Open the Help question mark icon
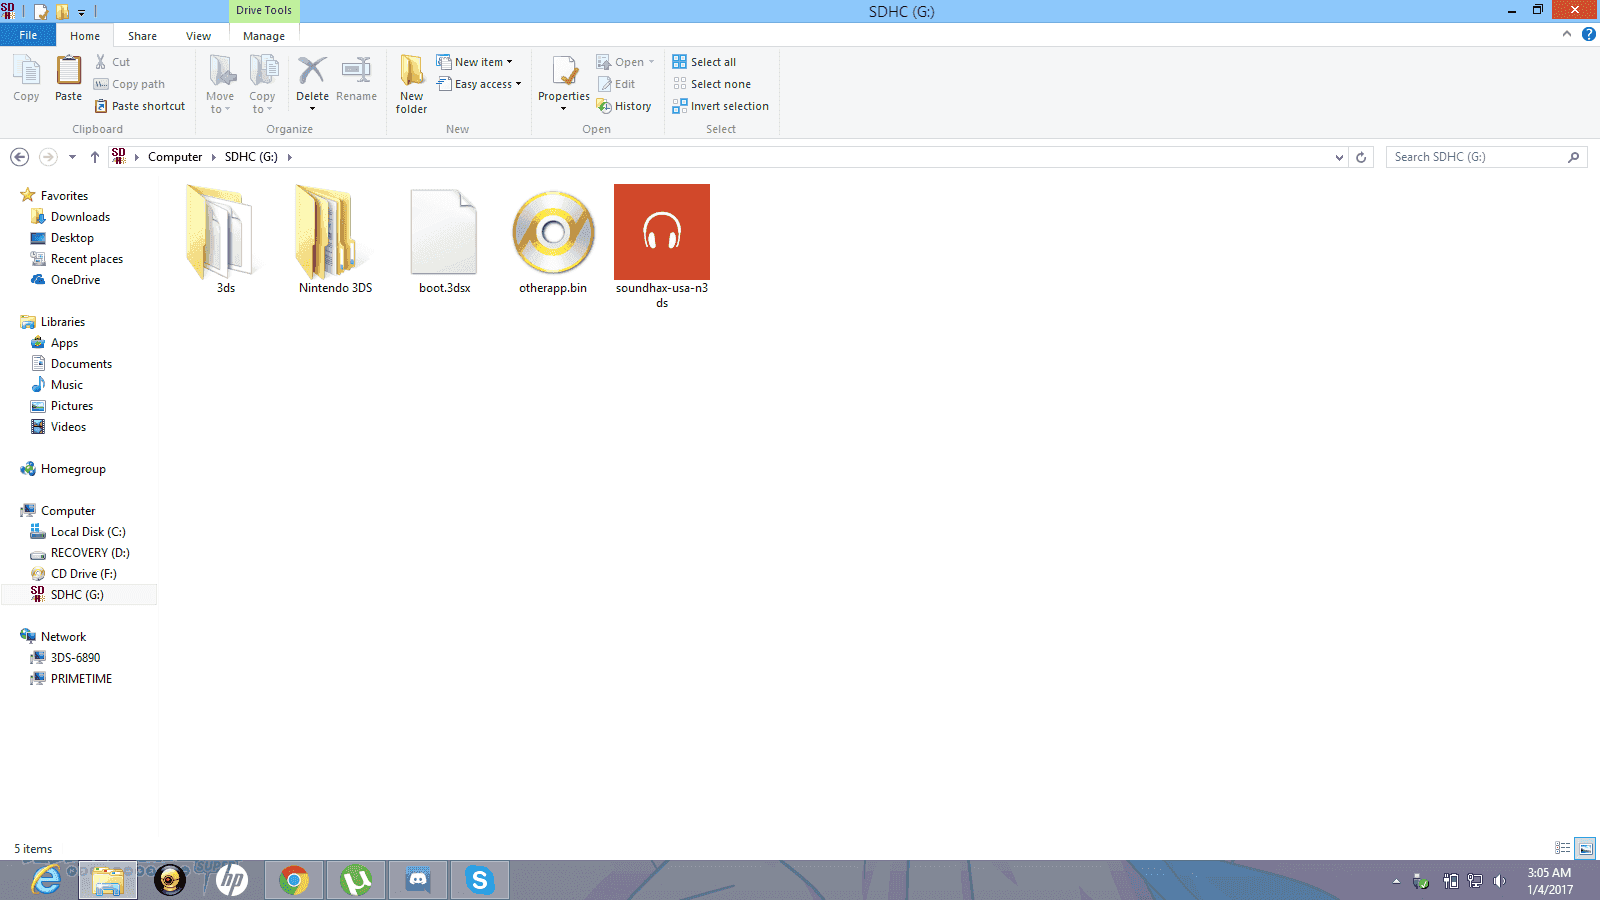This screenshot has height=900, width=1600. tap(1588, 34)
